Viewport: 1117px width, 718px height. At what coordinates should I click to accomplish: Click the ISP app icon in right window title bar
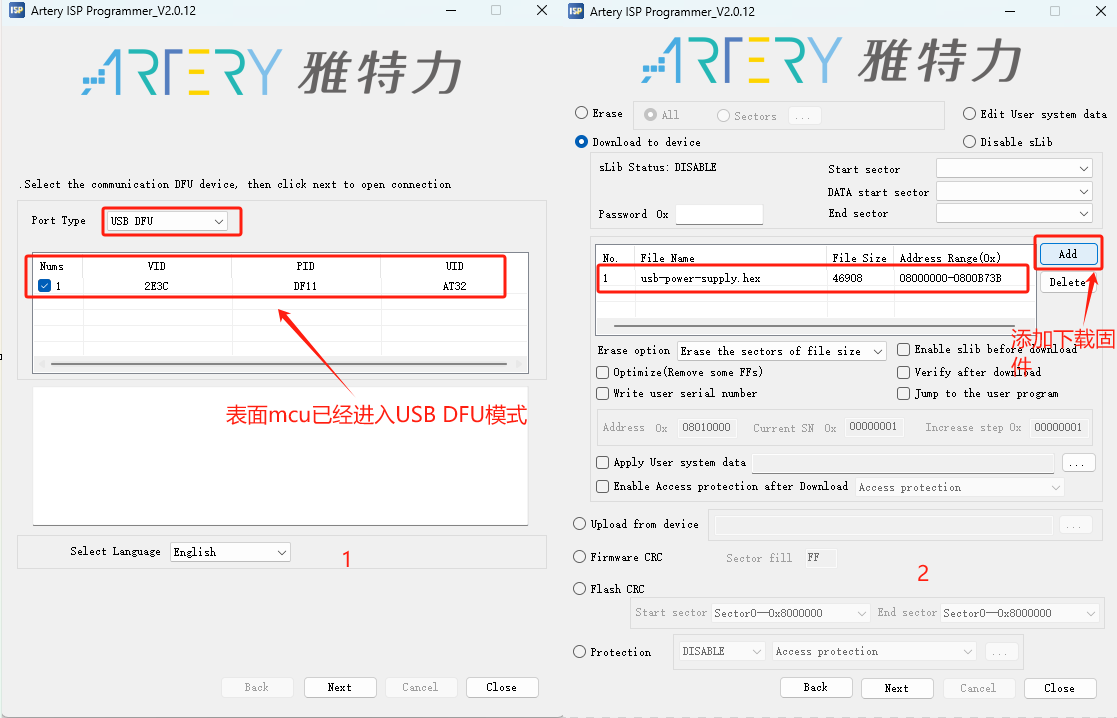tap(576, 11)
